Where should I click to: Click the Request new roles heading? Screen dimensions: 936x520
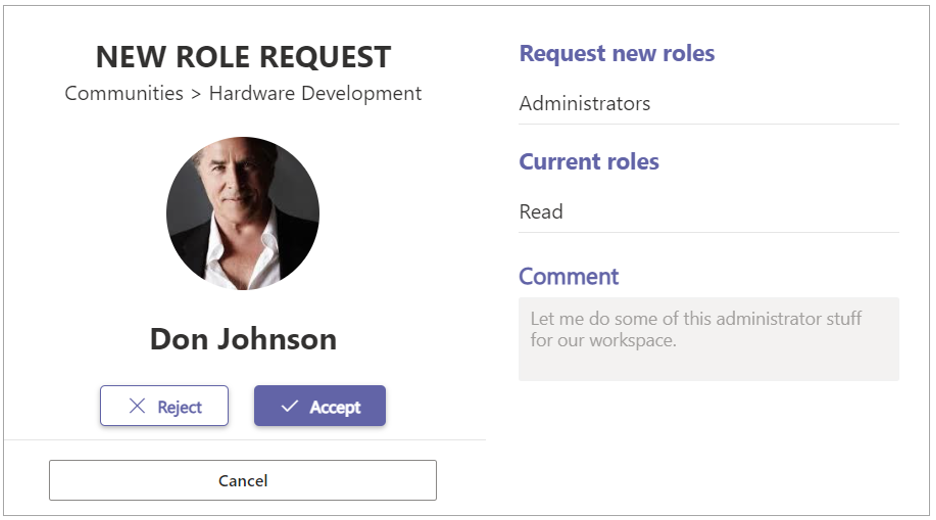pyautogui.click(x=617, y=54)
